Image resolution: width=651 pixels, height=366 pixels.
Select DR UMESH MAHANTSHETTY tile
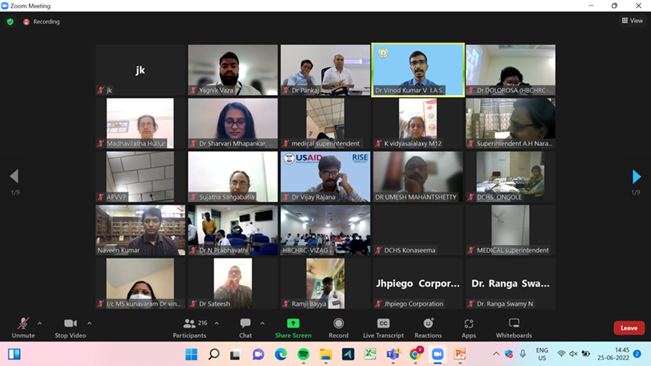418,177
